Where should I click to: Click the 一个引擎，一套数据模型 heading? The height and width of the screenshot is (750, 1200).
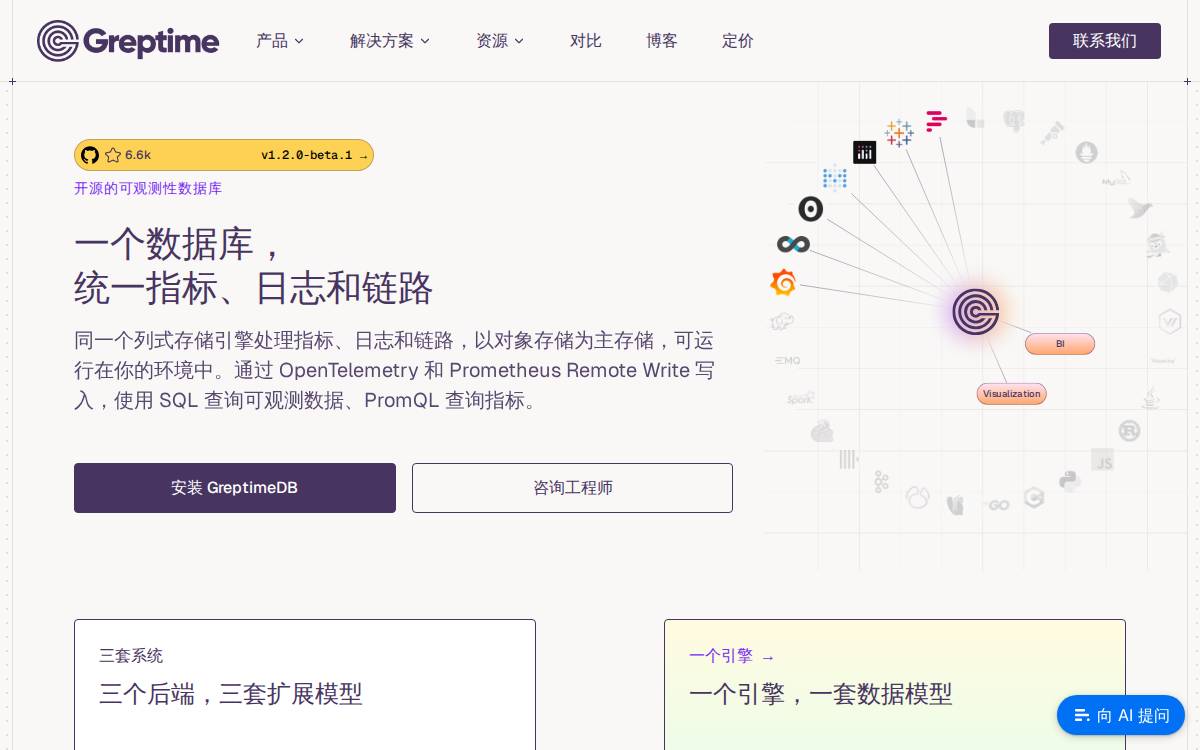(x=821, y=694)
